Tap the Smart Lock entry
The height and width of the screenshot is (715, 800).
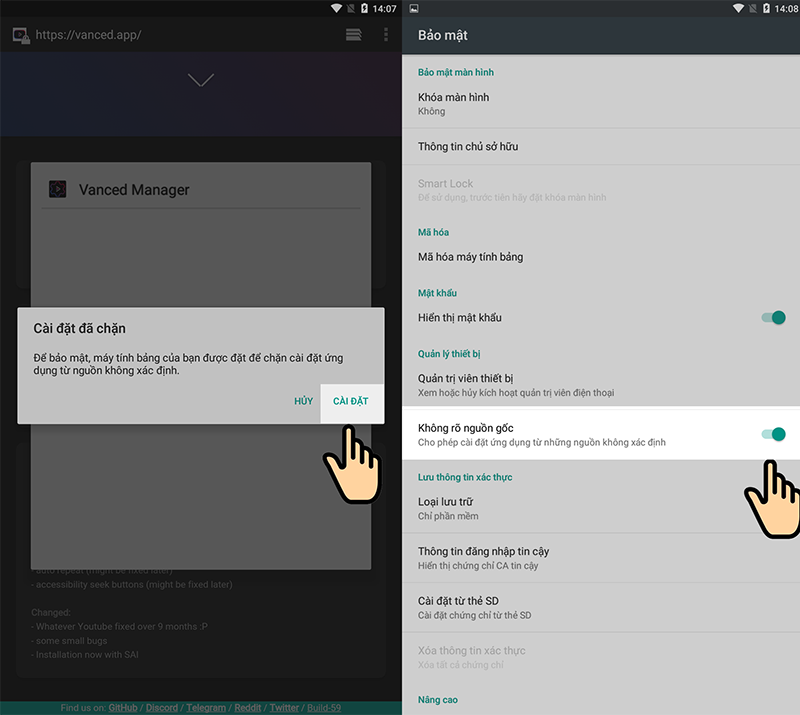601,190
